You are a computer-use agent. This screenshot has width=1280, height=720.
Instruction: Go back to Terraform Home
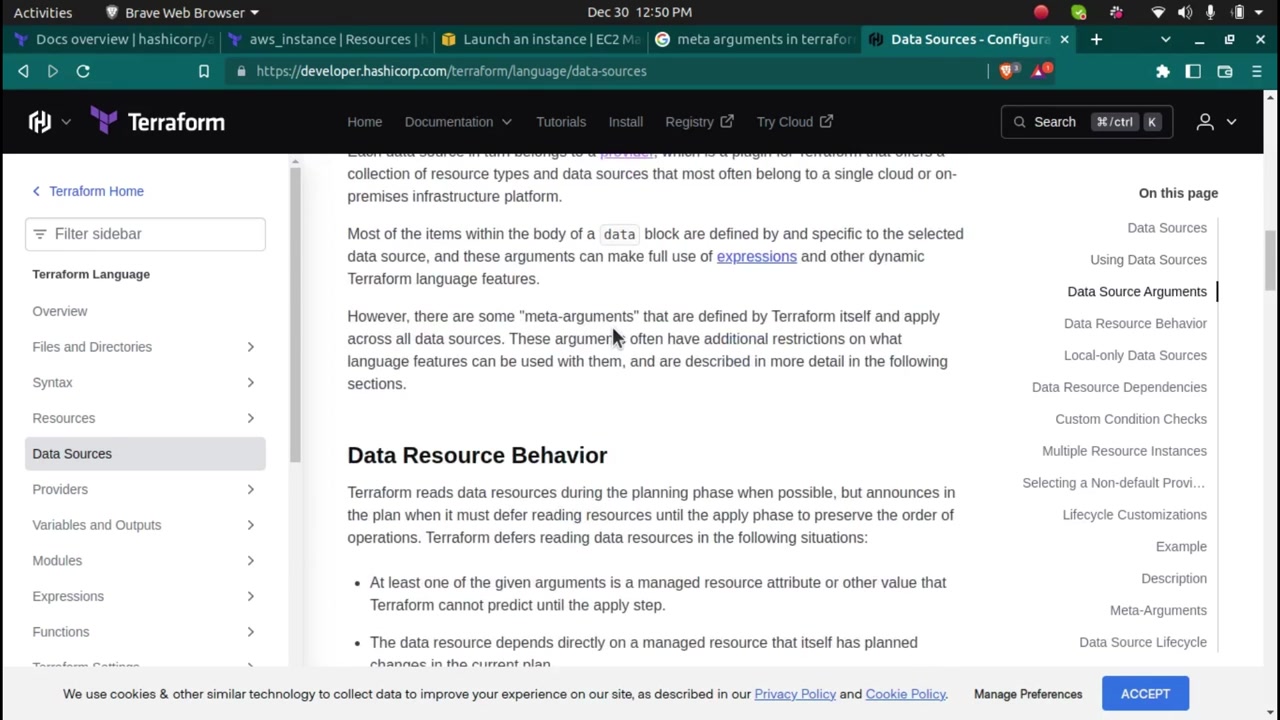[x=88, y=191]
